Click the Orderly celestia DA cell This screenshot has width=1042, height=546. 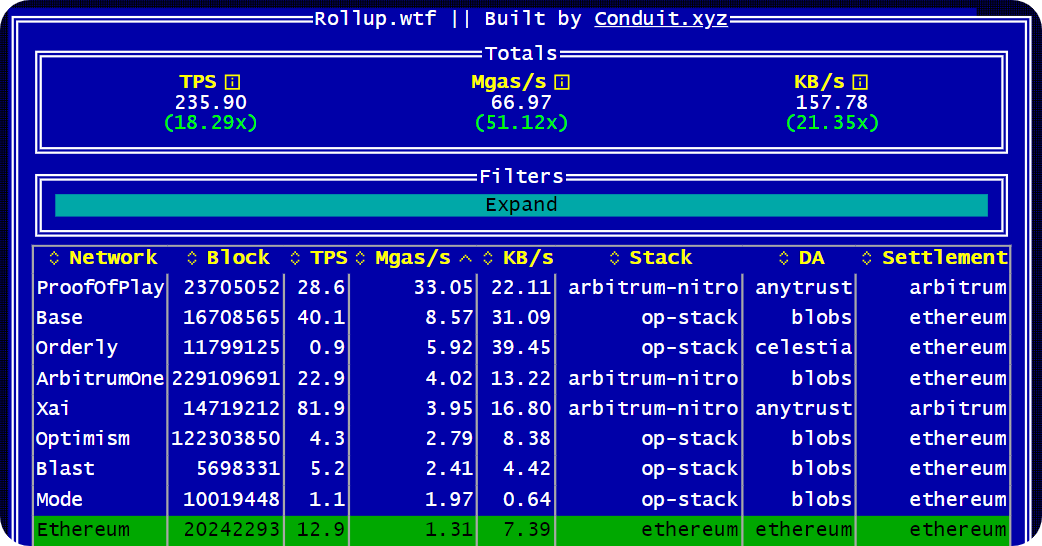(x=804, y=348)
